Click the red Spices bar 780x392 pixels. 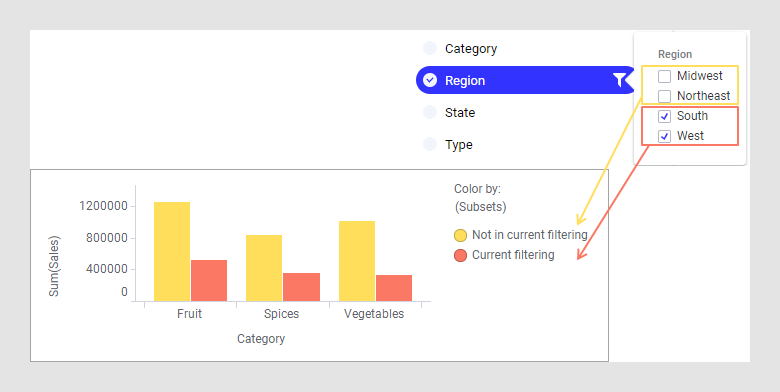tap(301, 287)
